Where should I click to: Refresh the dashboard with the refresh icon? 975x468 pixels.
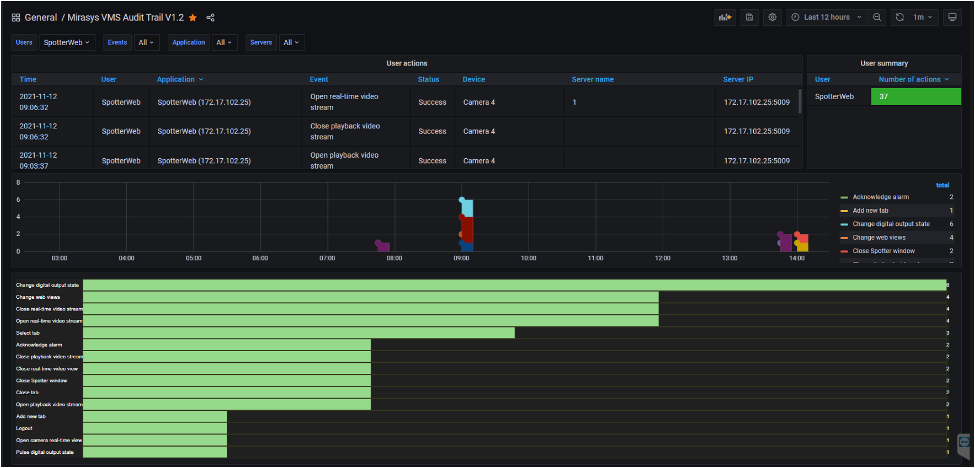[x=901, y=17]
